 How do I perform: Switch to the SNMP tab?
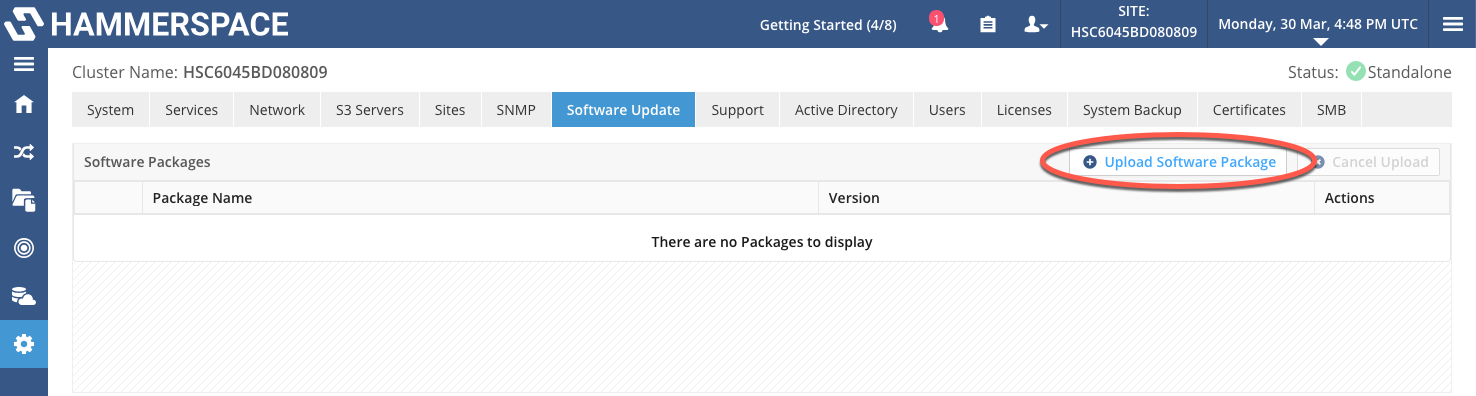[516, 110]
